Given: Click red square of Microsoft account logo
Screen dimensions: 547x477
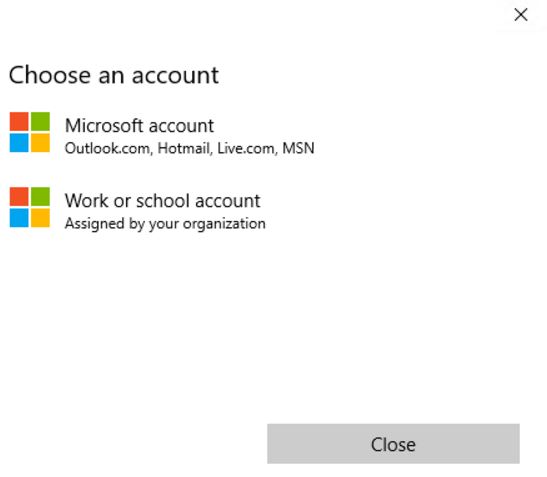Looking at the screenshot, I should [19, 121].
